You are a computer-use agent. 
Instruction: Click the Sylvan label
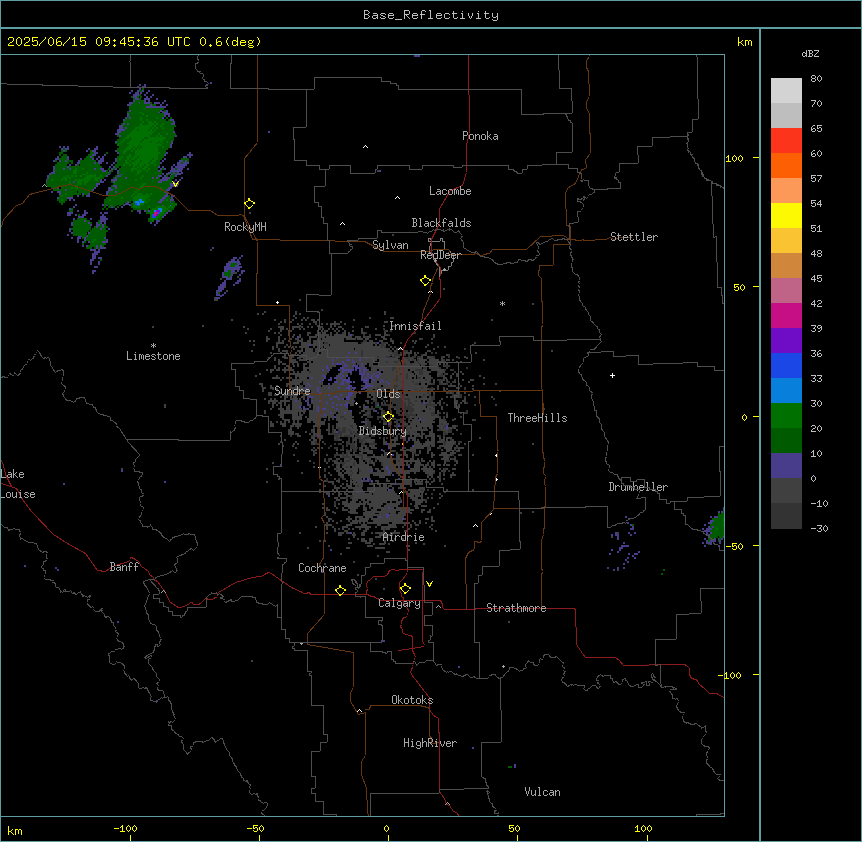point(390,245)
